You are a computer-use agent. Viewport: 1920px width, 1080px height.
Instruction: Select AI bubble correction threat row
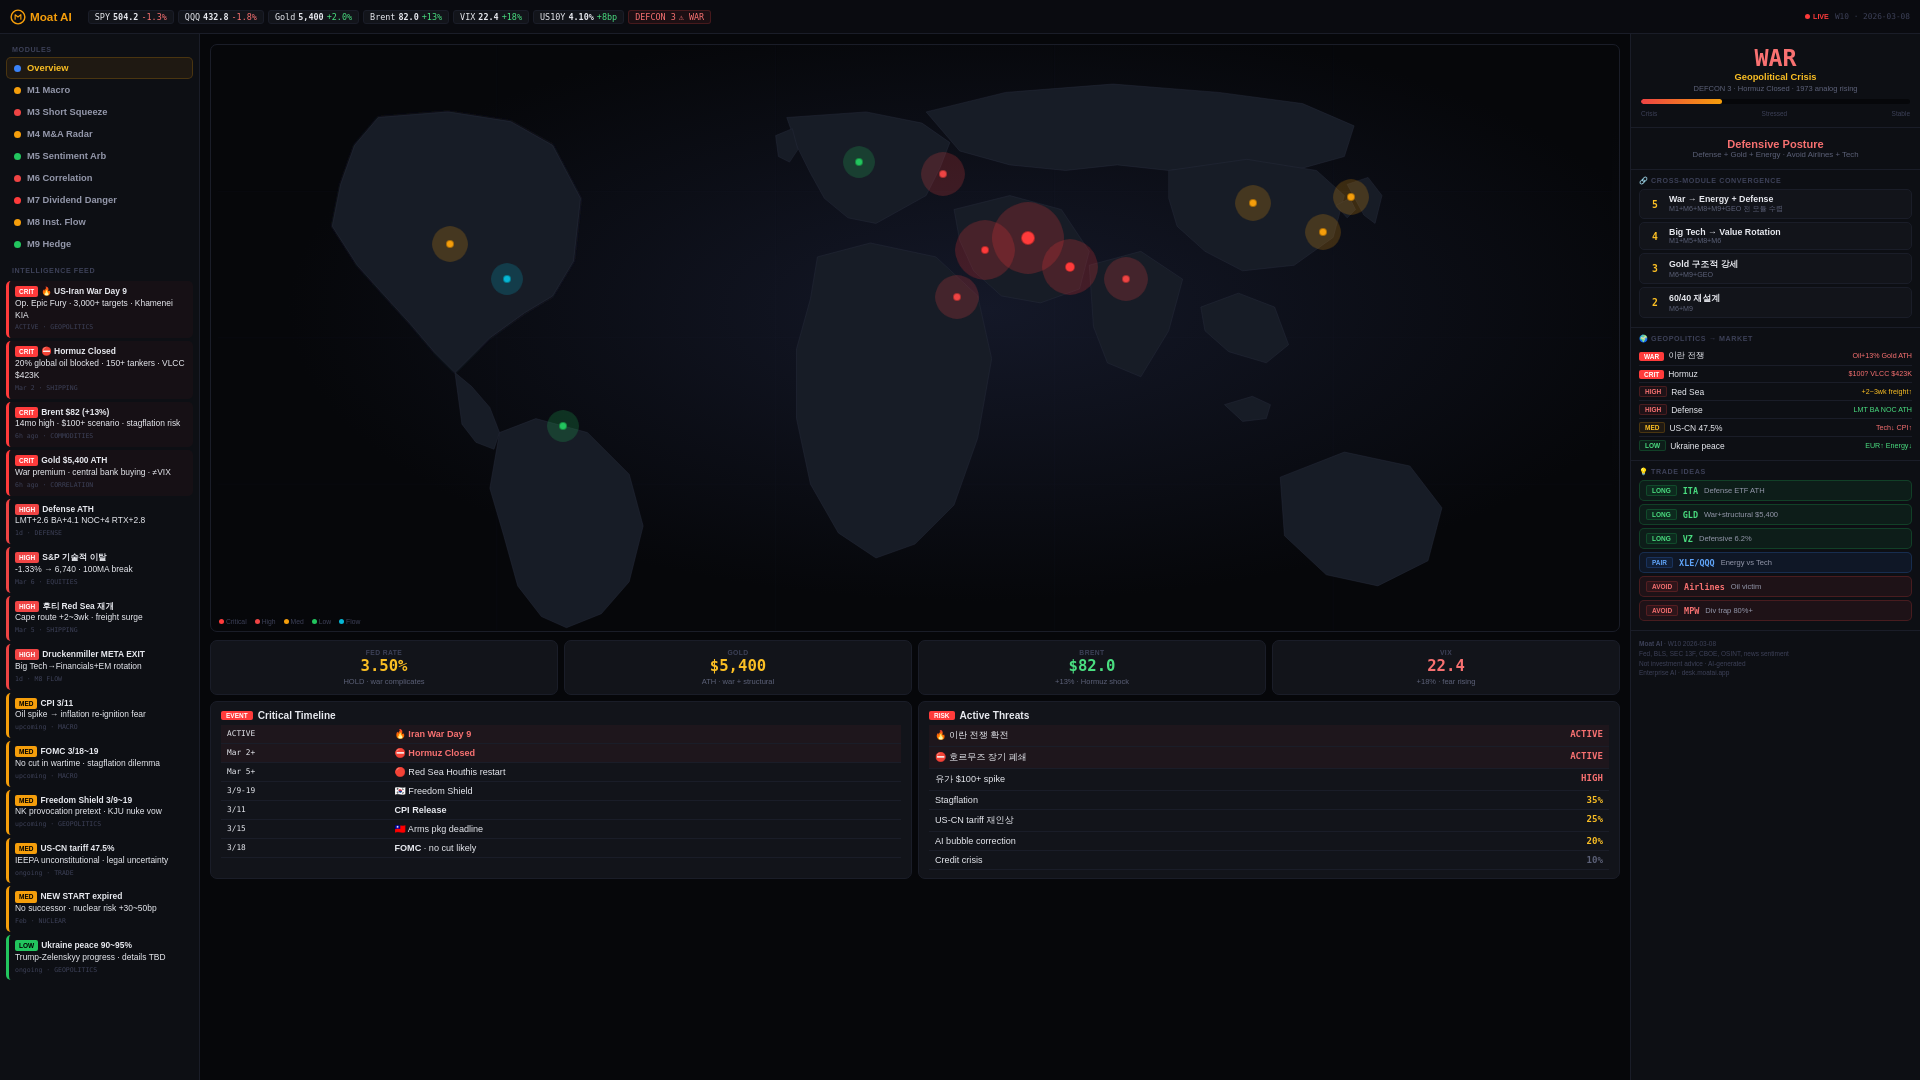[x=1269, y=841]
